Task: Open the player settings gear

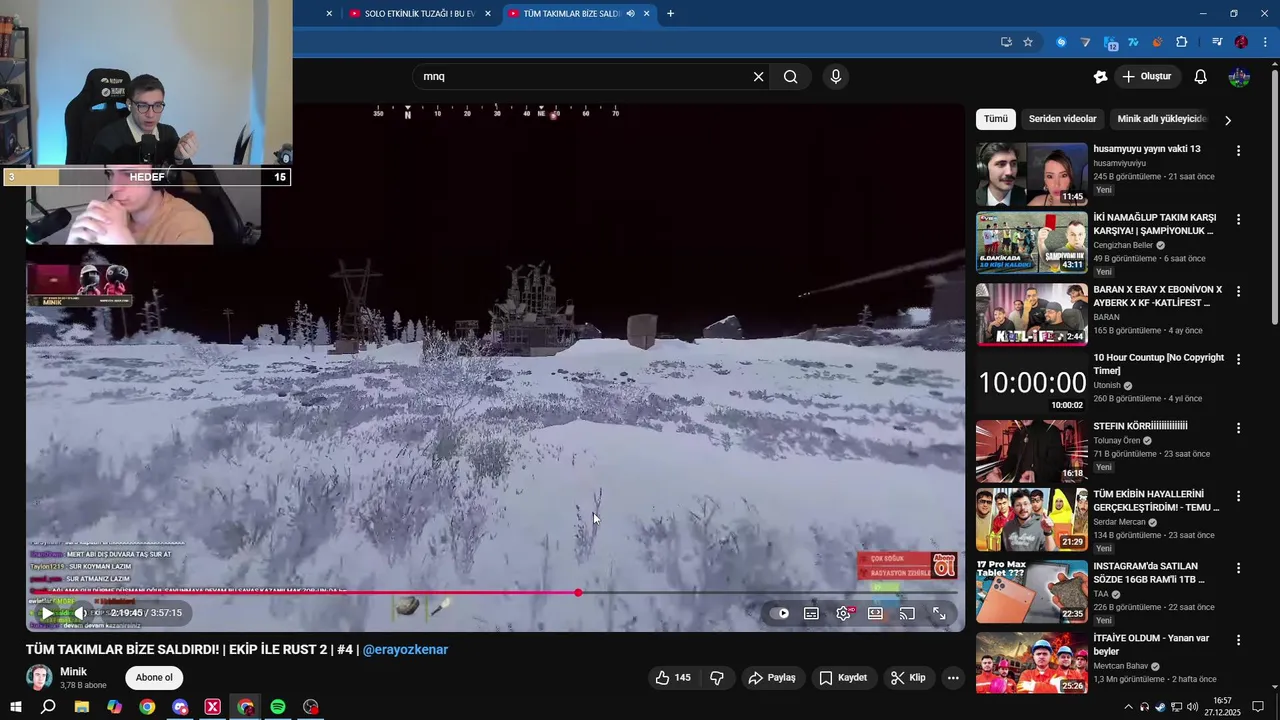Action: [844, 614]
